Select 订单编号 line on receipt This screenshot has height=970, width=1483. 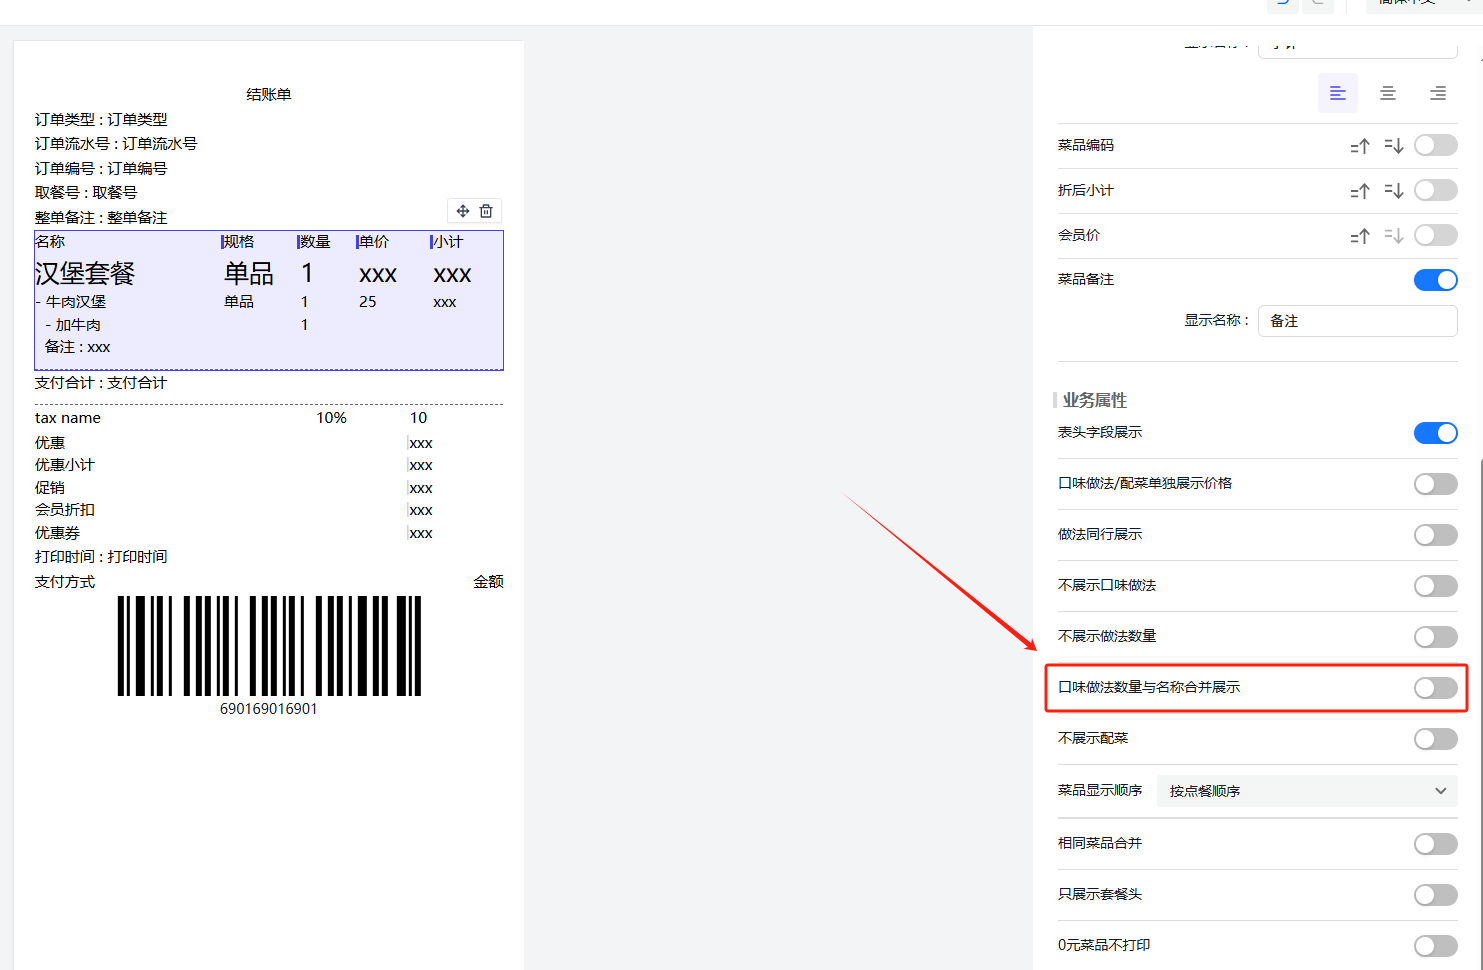click(101, 169)
